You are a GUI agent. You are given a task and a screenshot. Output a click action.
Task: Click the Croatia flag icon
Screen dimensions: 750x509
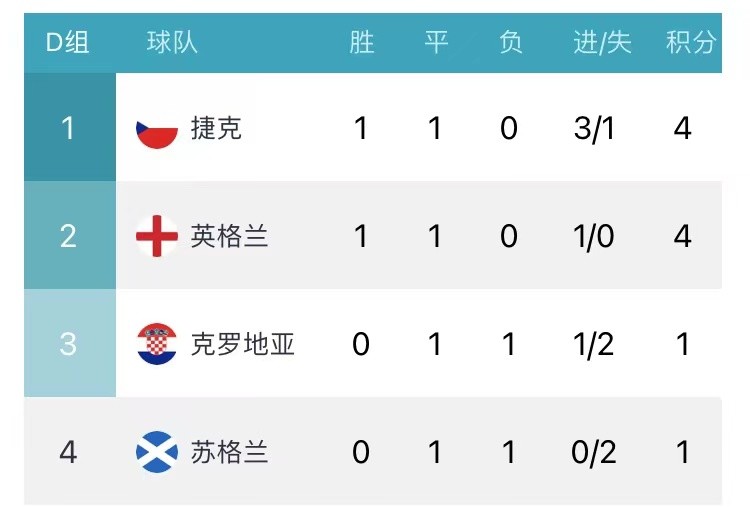157,344
